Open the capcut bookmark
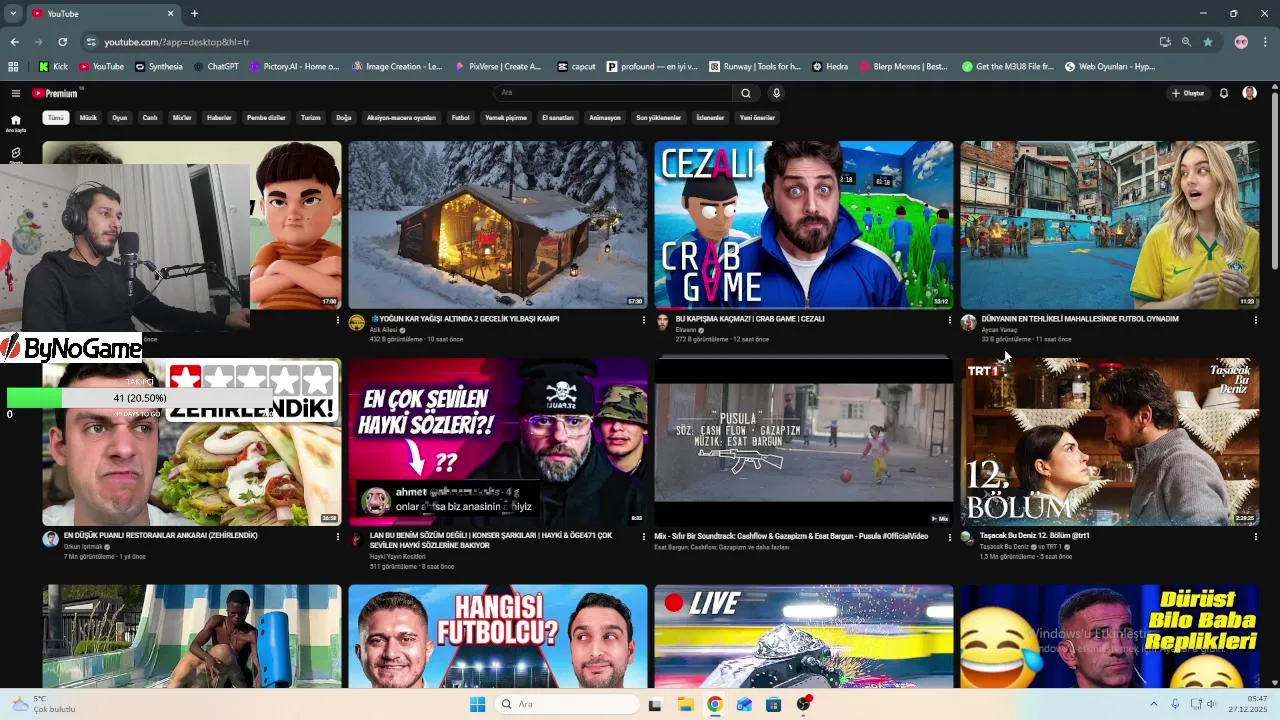The image size is (1280, 720). coord(577,67)
